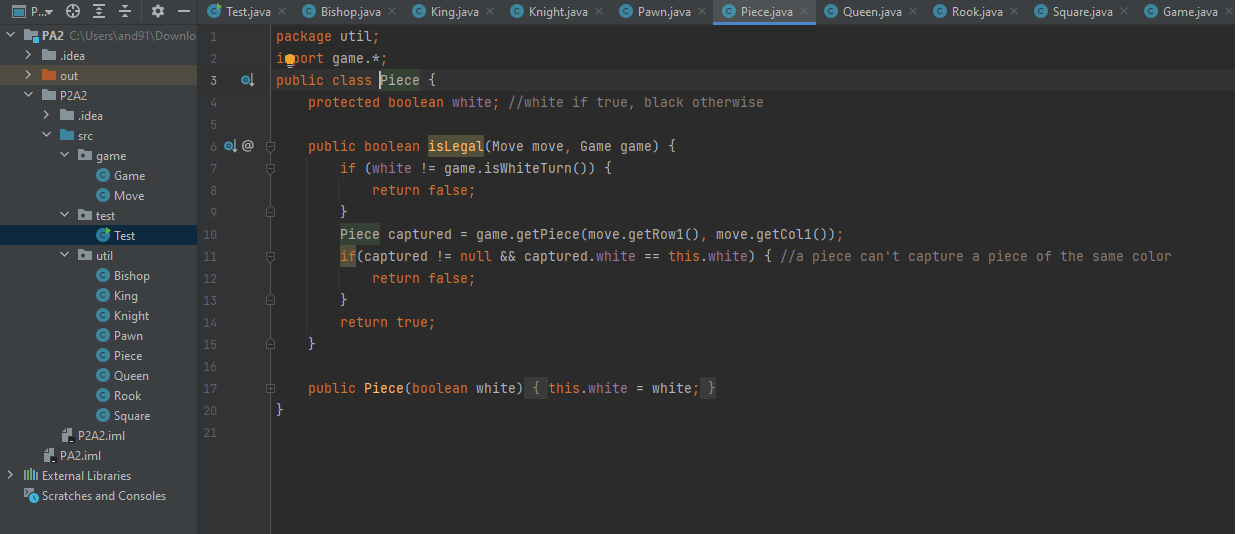Close the Test.java tab
The height and width of the screenshot is (534, 1246).
pos(282,12)
